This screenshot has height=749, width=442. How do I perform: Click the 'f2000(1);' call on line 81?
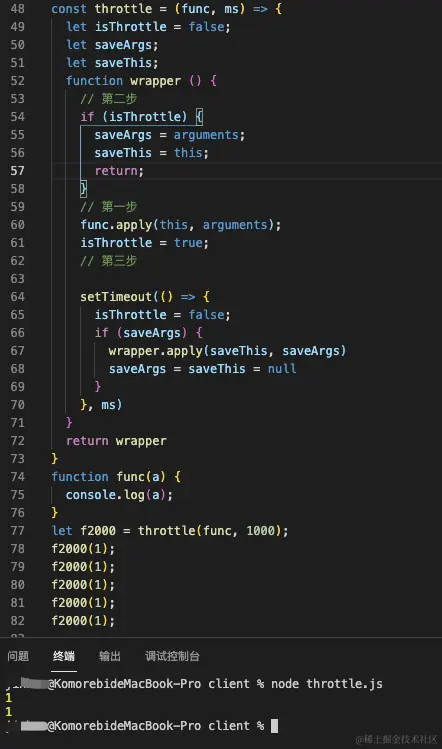[83, 602]
